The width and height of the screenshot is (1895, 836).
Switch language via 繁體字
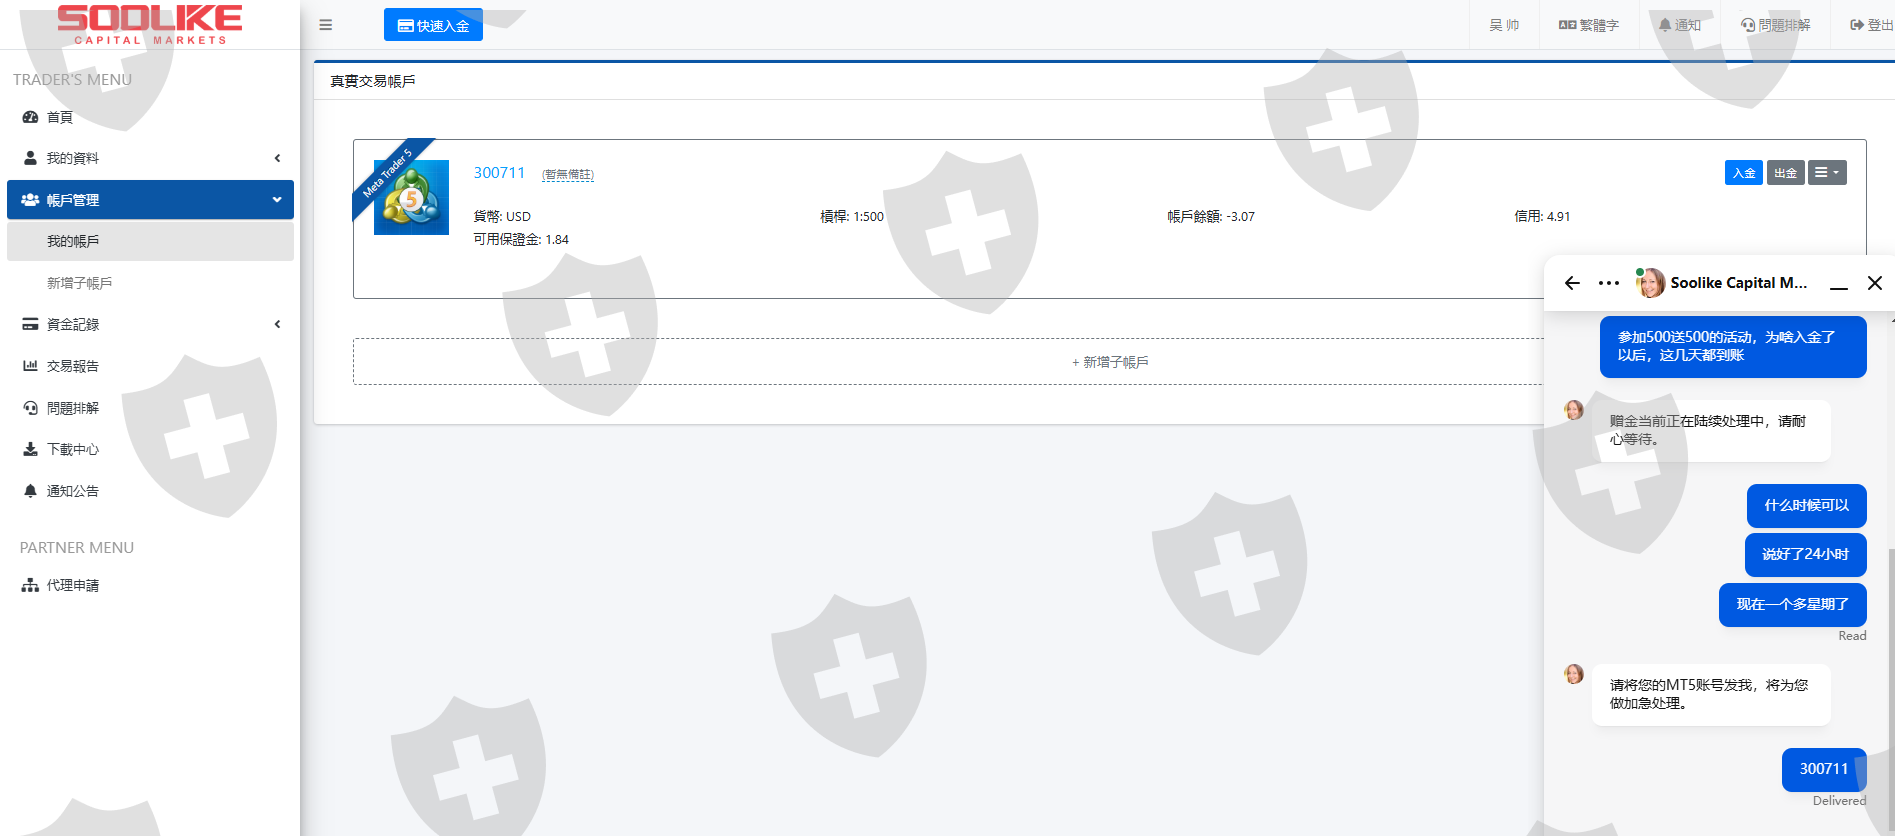coord(1588,25)
